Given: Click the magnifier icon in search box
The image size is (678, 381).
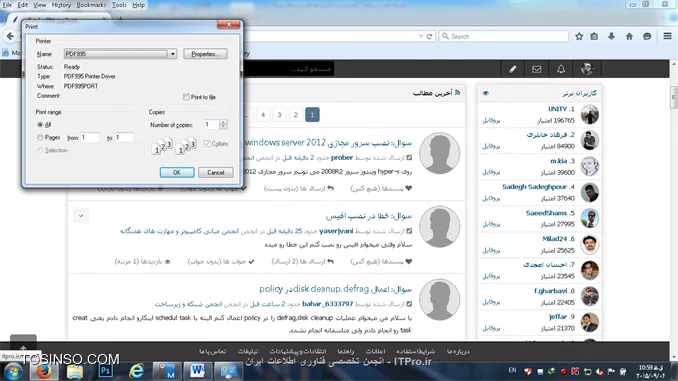Looking at the screenshot, I should coord(445,36).
